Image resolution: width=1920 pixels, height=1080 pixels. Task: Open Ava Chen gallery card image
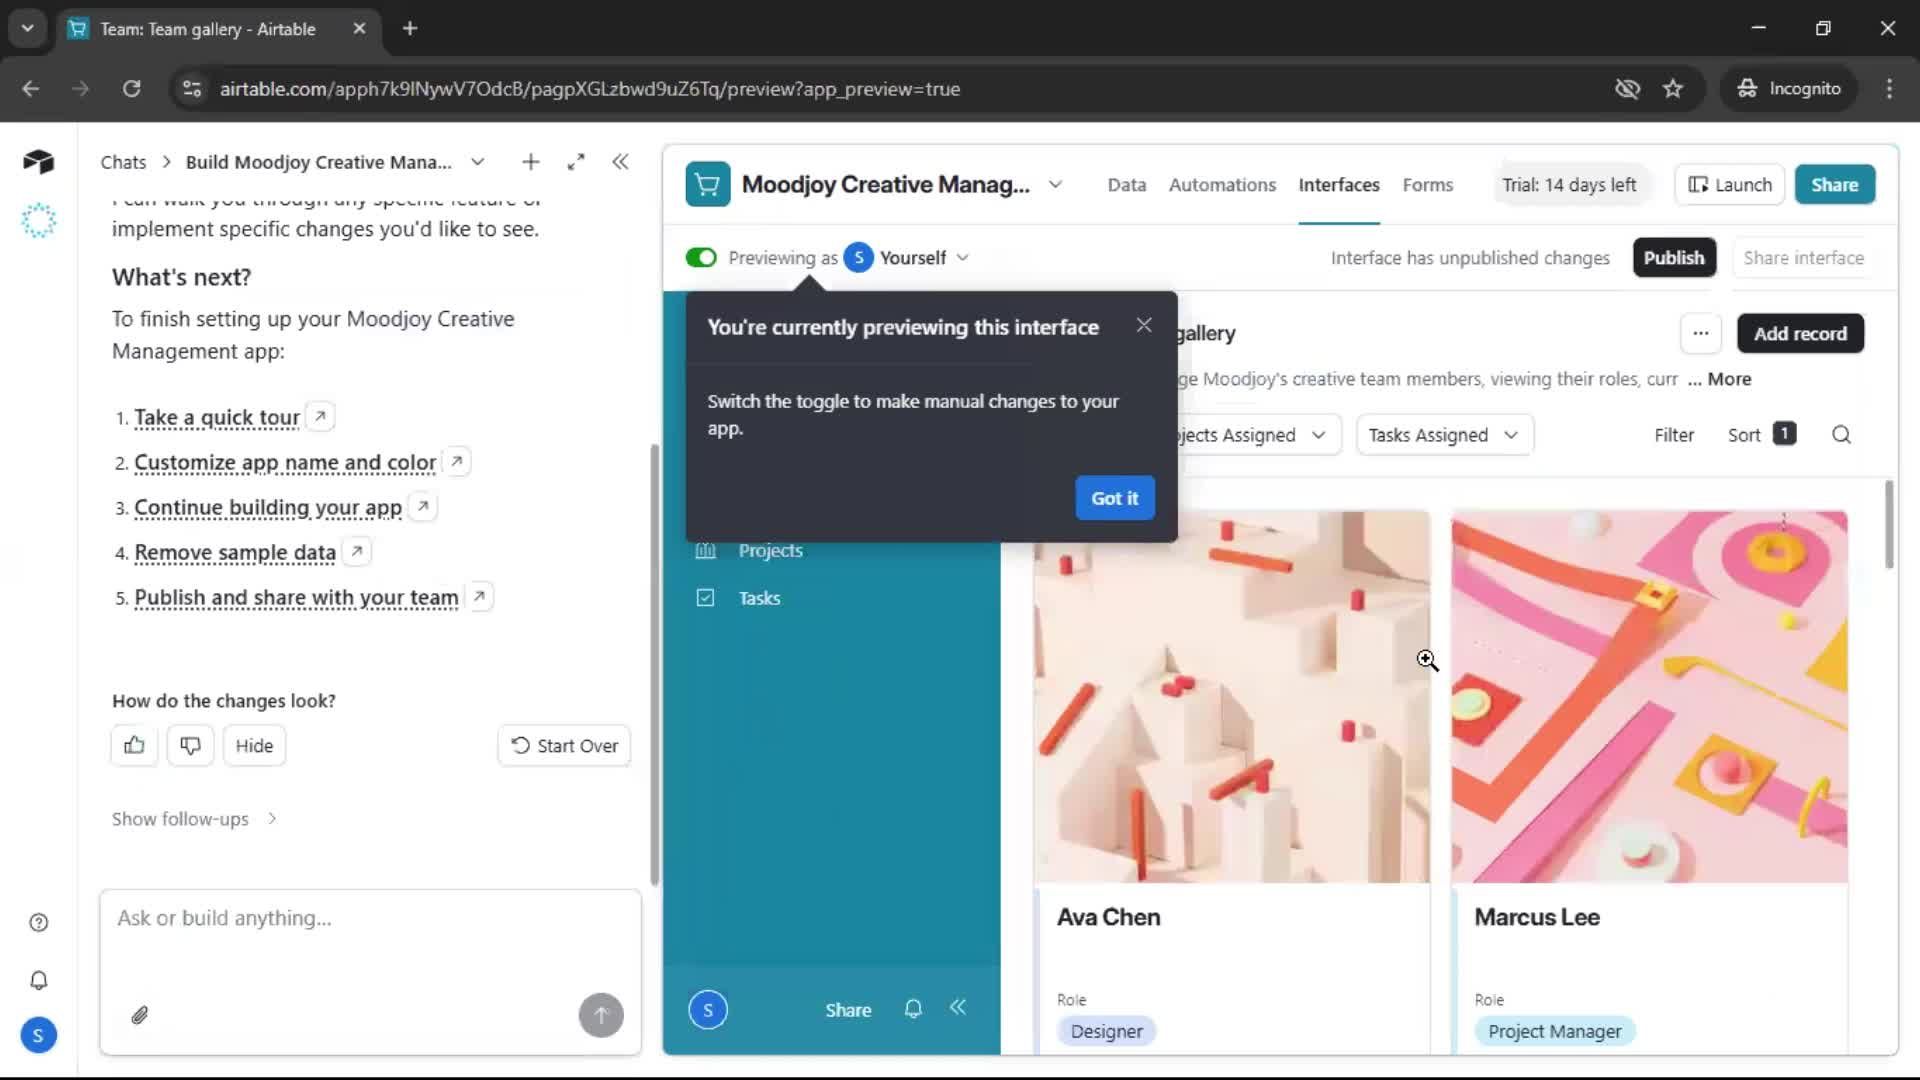tap(1231, 697)
